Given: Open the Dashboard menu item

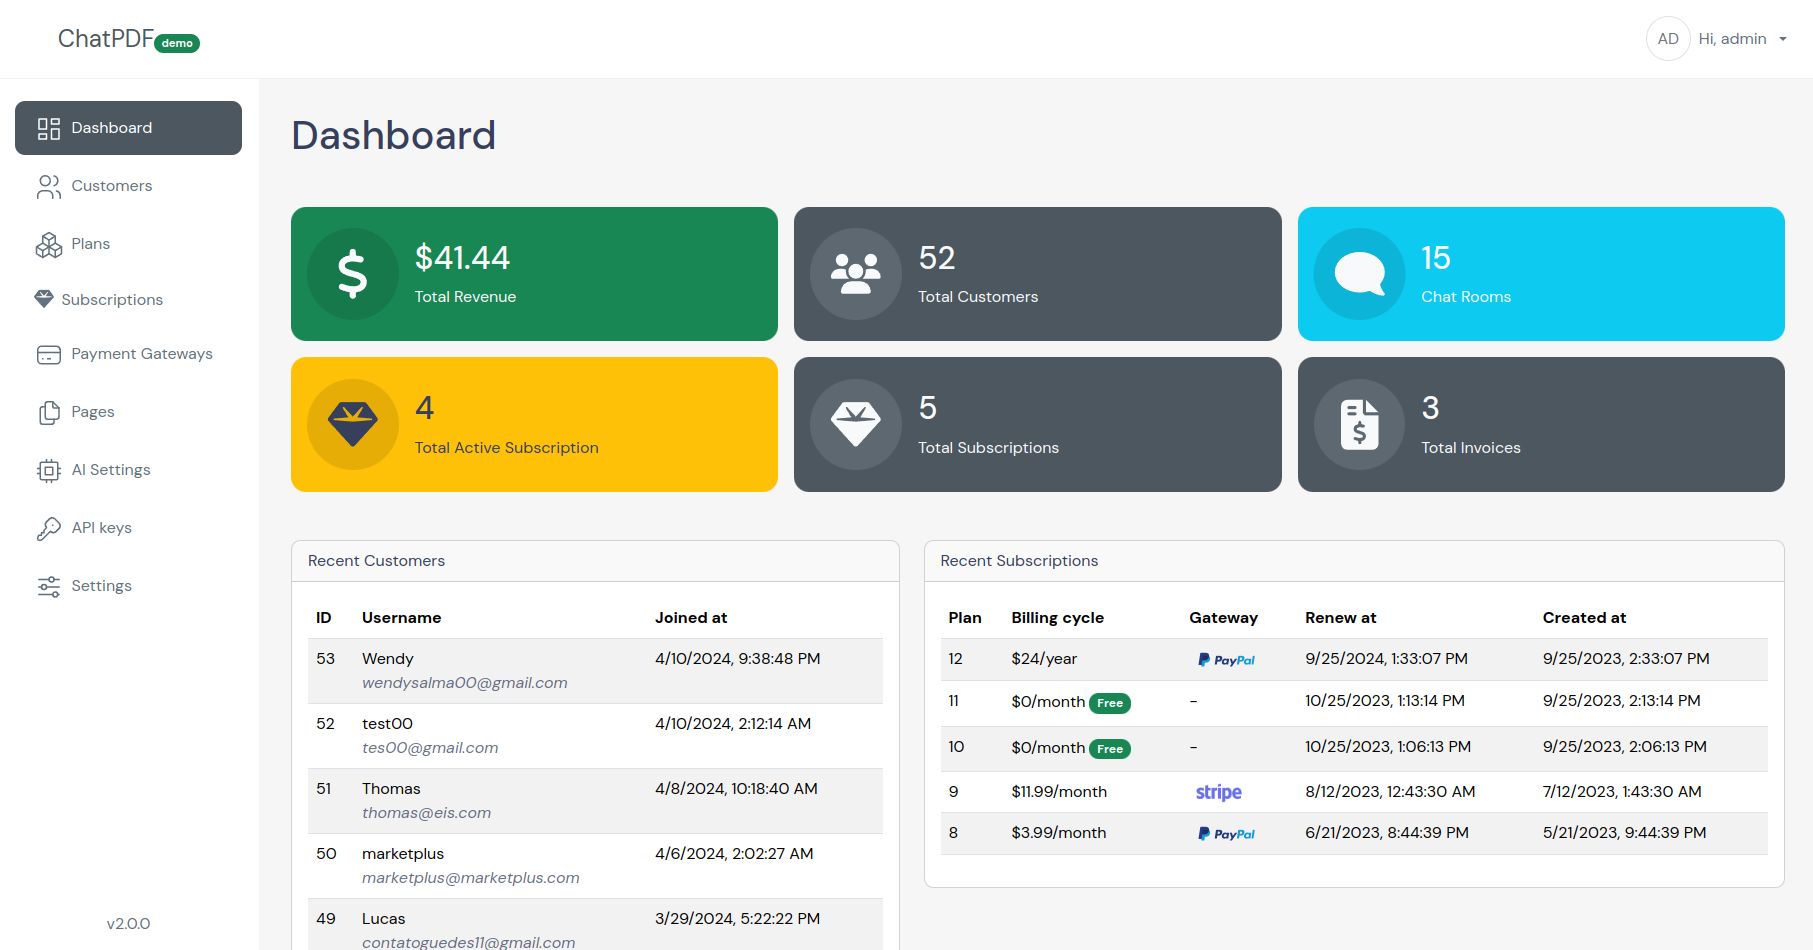Looking at the screenshot, I should [128, 128].
